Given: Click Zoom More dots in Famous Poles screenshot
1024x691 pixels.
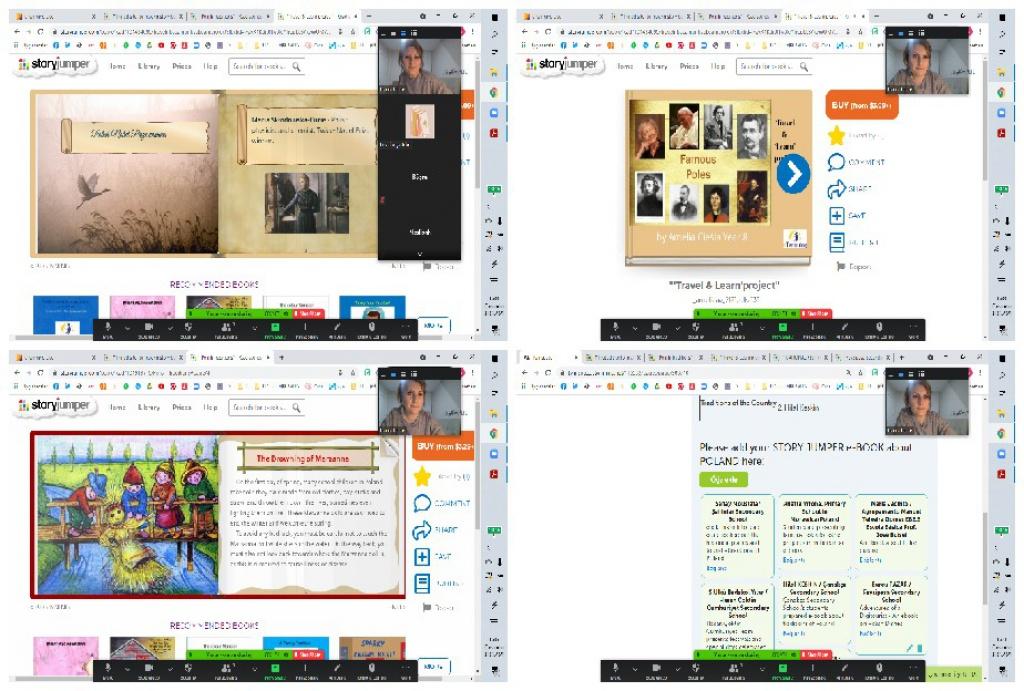Looking at the screenshot, I should [x=914, y=327].
